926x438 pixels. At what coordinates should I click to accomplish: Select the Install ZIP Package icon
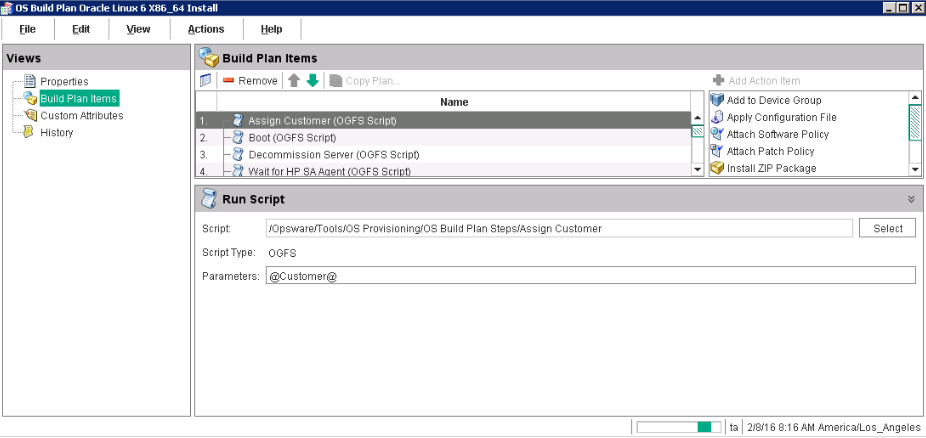pos(716,168)
